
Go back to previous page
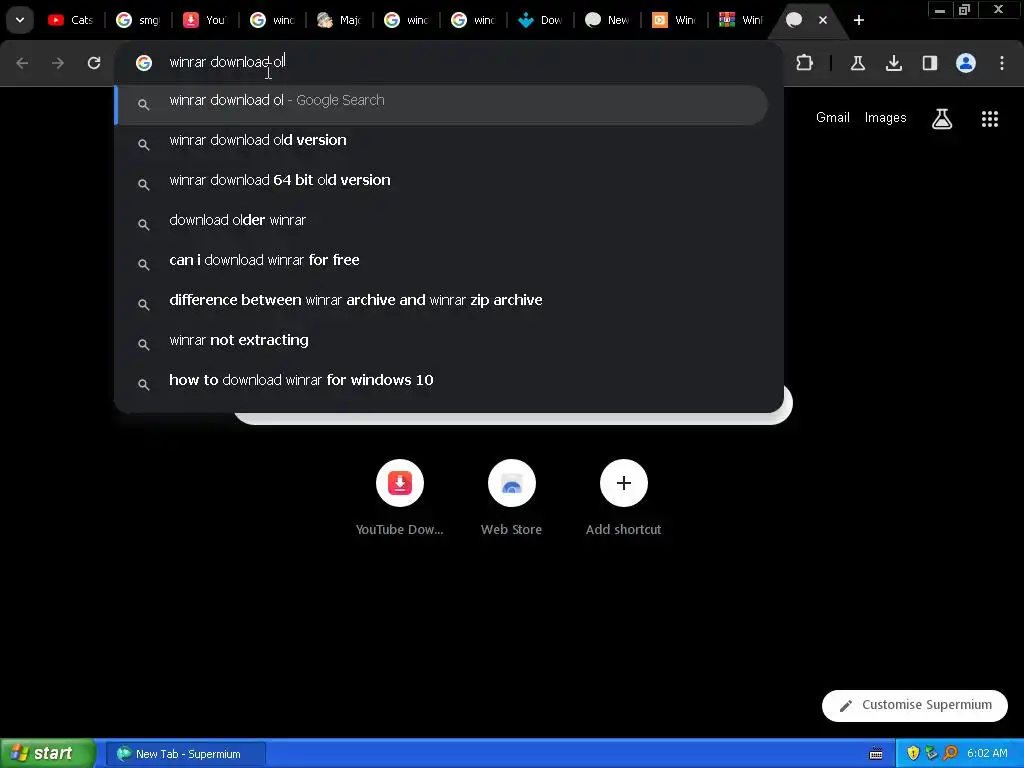[22, 63]
